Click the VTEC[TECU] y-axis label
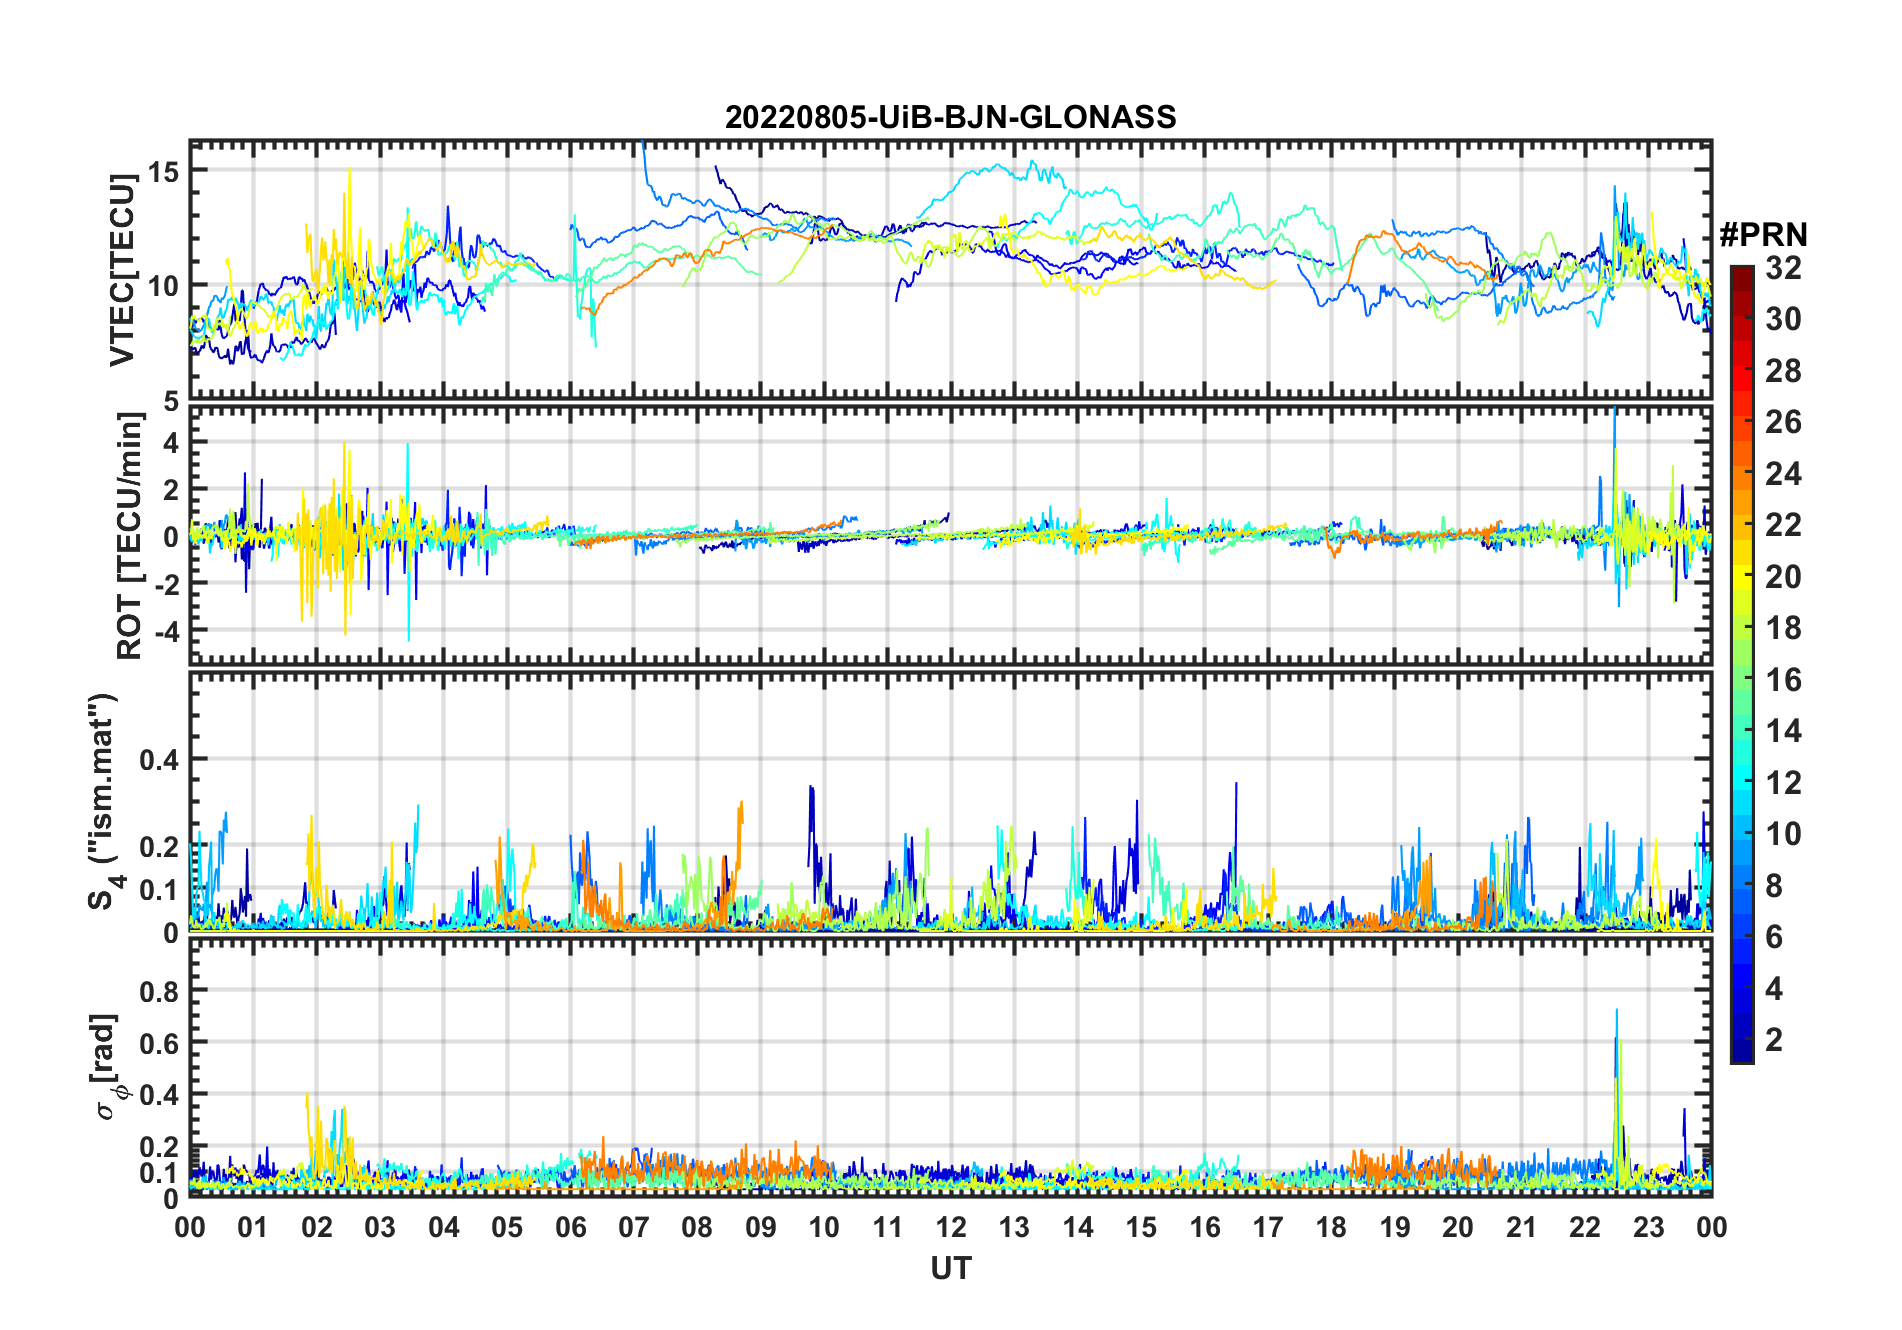 pyautogui.click(x=122, y=270)
